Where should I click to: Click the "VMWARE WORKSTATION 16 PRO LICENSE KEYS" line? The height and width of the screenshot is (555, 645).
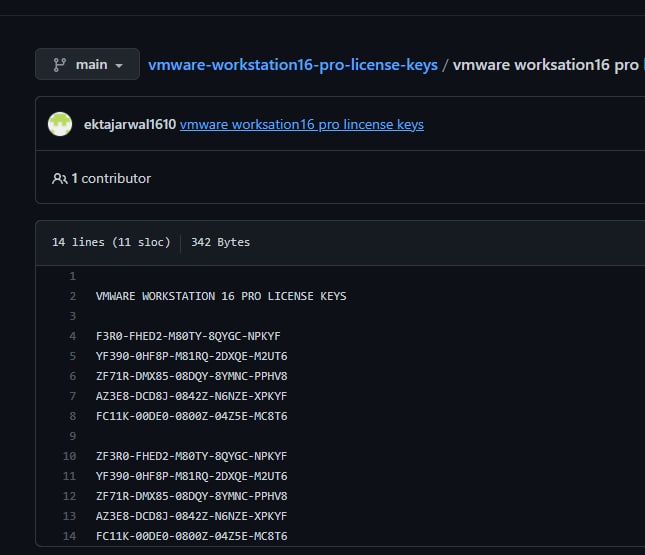(221, 296)
